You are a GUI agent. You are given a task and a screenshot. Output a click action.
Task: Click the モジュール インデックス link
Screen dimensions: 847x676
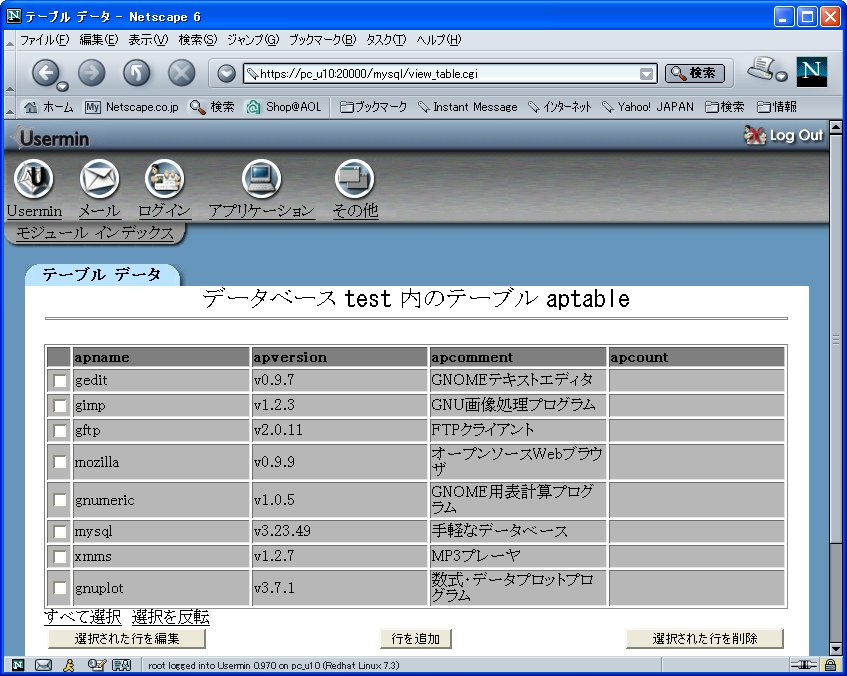(95, 233)
